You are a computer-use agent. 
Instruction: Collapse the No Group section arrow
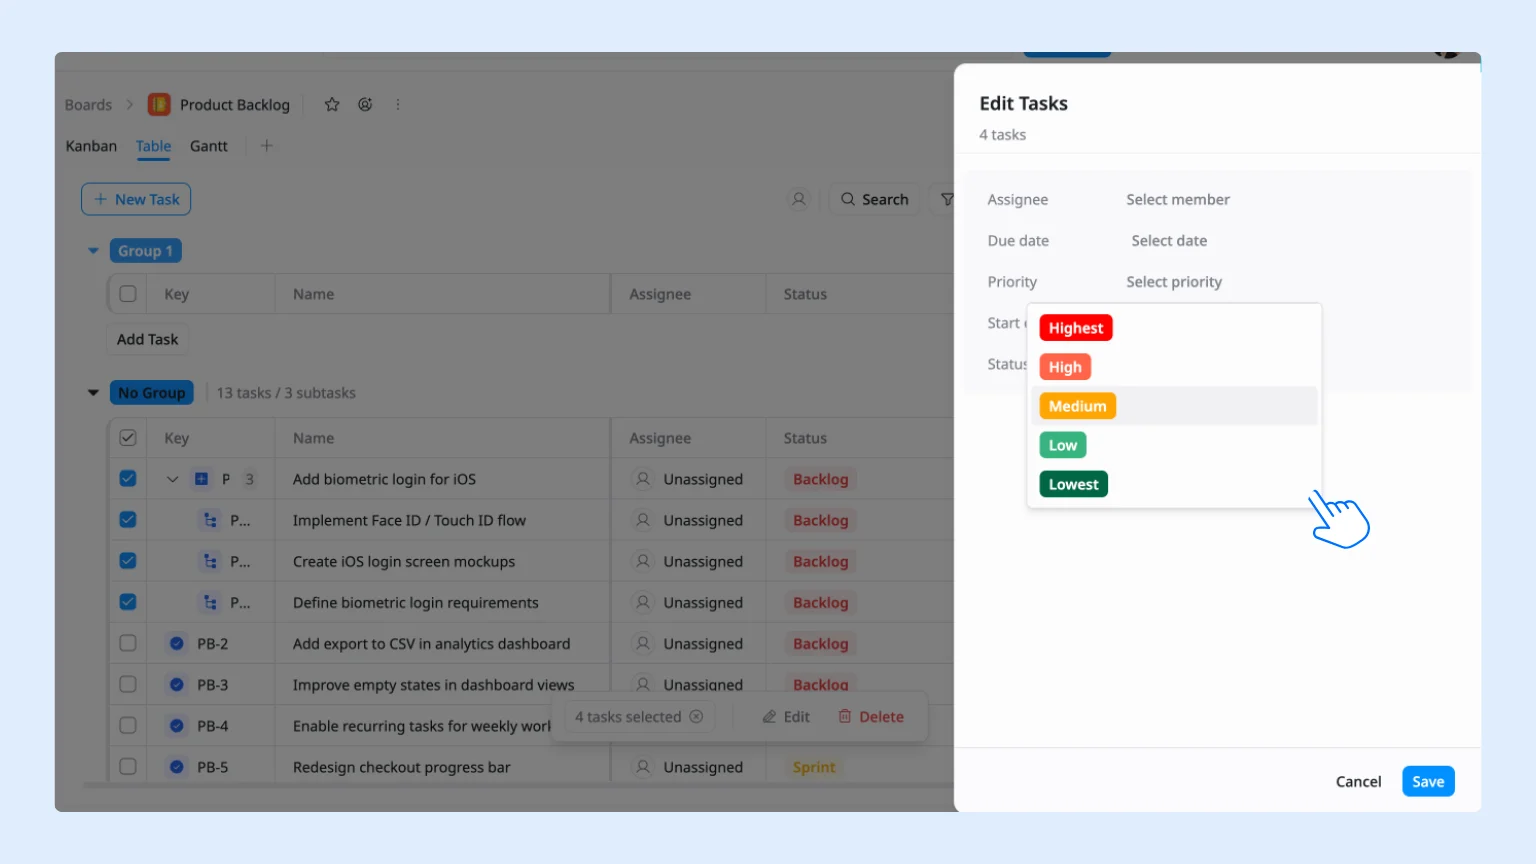tap(93, 393)
